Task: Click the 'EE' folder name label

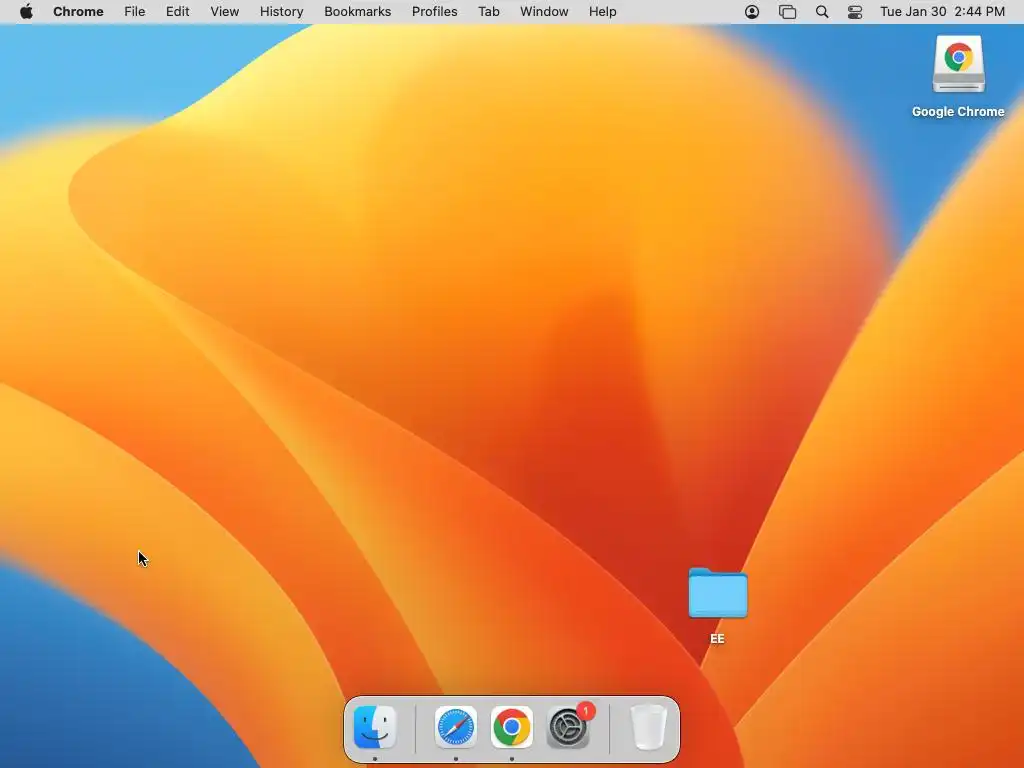Action: (717, 639)
